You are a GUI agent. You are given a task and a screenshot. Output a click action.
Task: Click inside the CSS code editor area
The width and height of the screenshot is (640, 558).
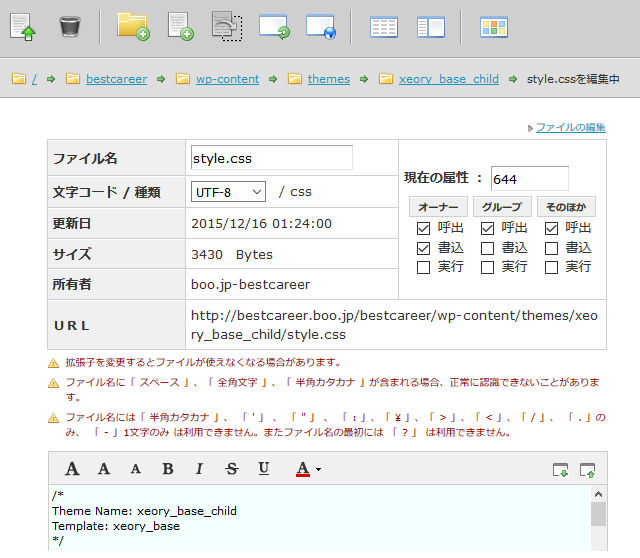[x=320, y=518]
